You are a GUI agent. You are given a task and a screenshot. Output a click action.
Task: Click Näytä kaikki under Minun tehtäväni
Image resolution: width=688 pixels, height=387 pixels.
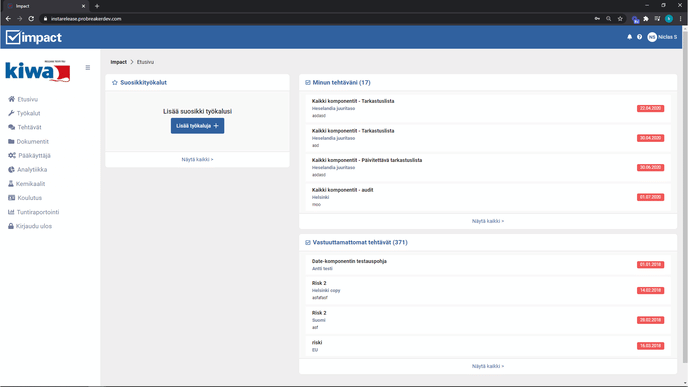click(x=488, y=221)
